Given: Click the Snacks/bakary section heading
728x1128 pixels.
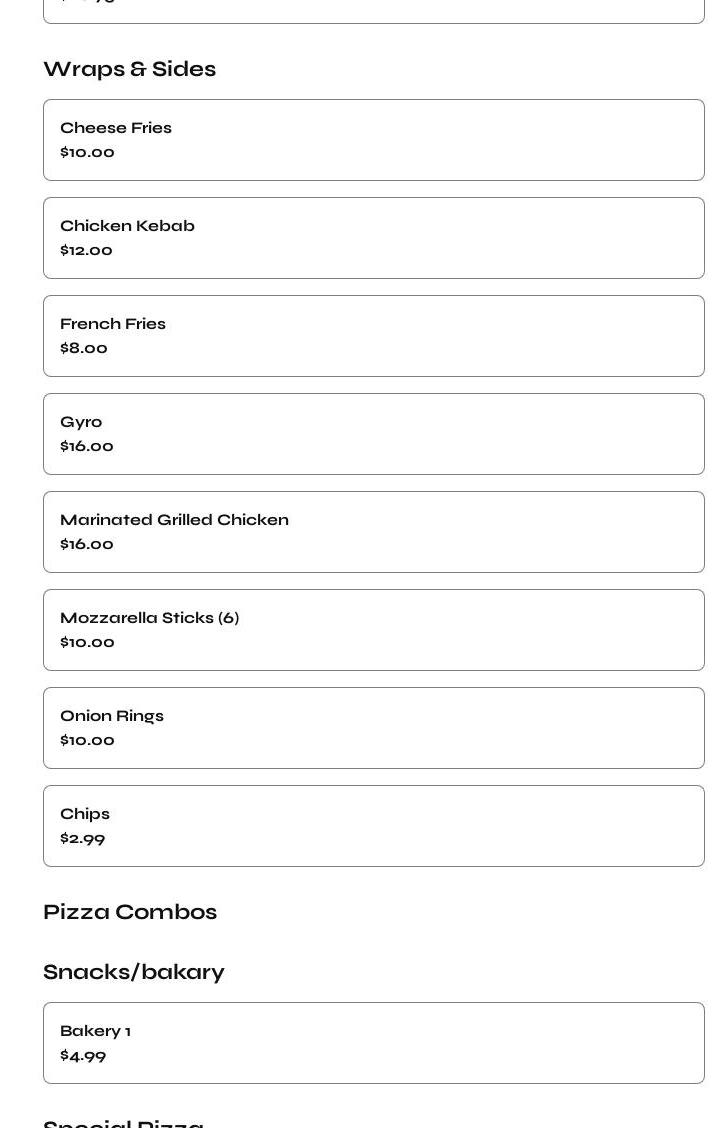Looking at the screenshot, I should pos(134,972).
